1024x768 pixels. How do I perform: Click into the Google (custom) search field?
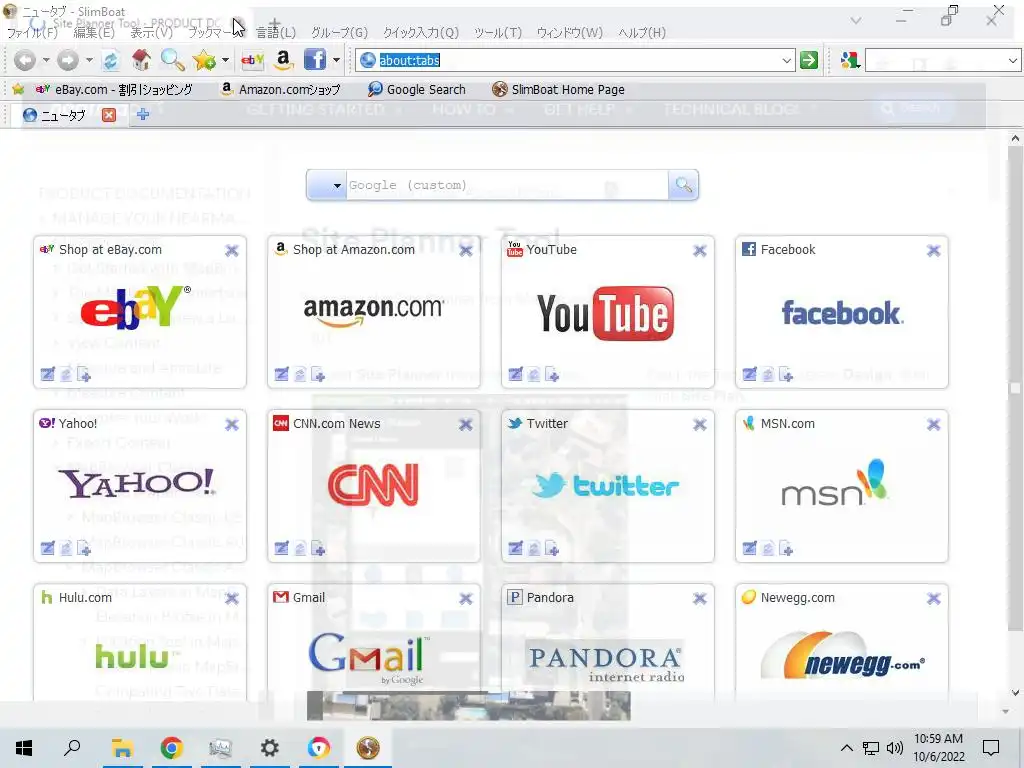(507, 185)
